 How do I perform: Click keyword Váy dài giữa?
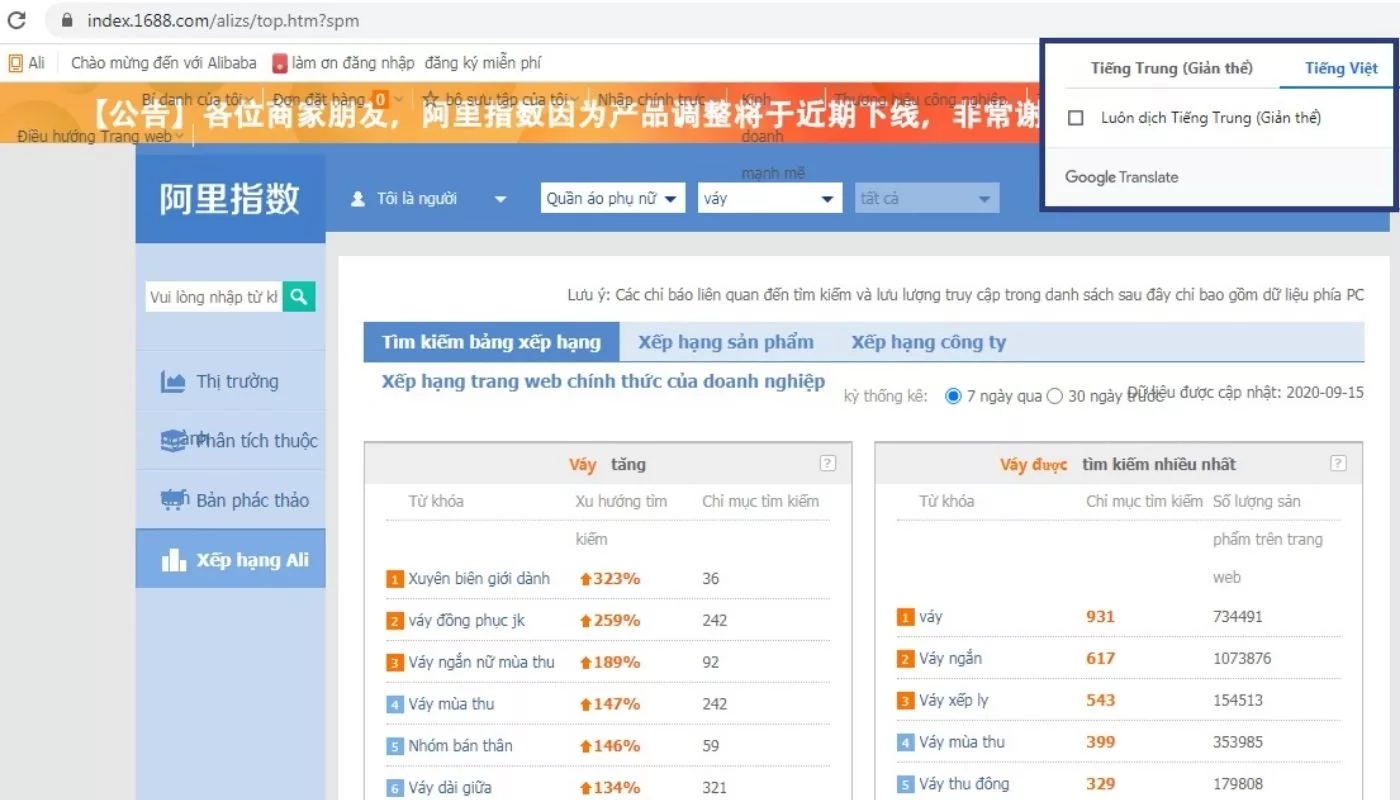point(450,788)
